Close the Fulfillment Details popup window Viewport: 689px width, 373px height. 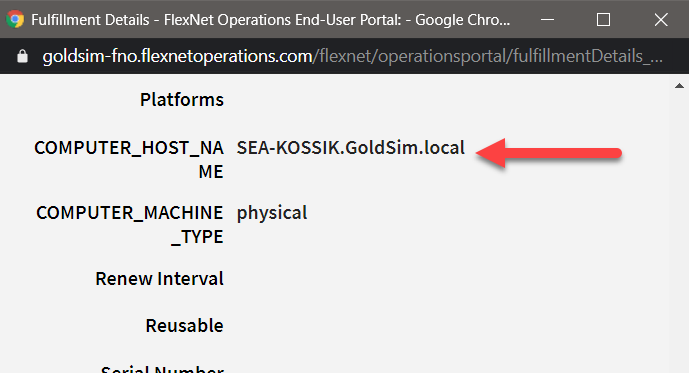661,19
